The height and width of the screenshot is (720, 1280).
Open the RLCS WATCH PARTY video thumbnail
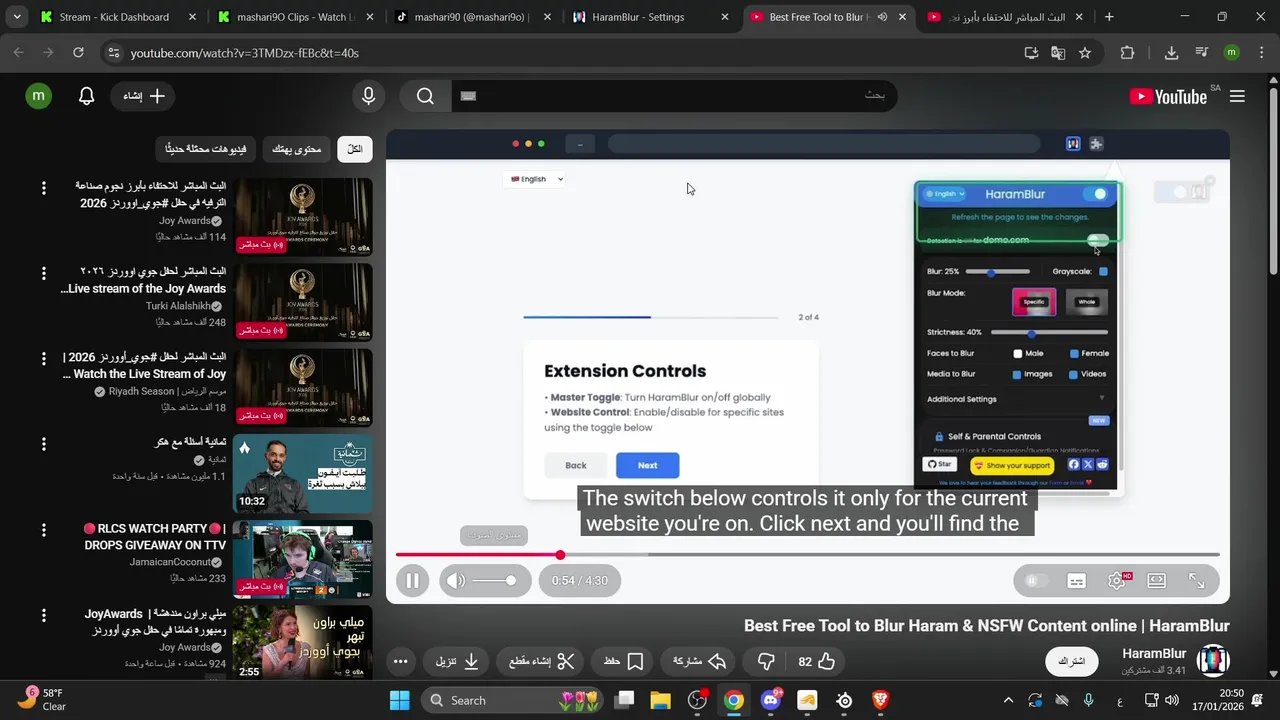pos(303,559)
